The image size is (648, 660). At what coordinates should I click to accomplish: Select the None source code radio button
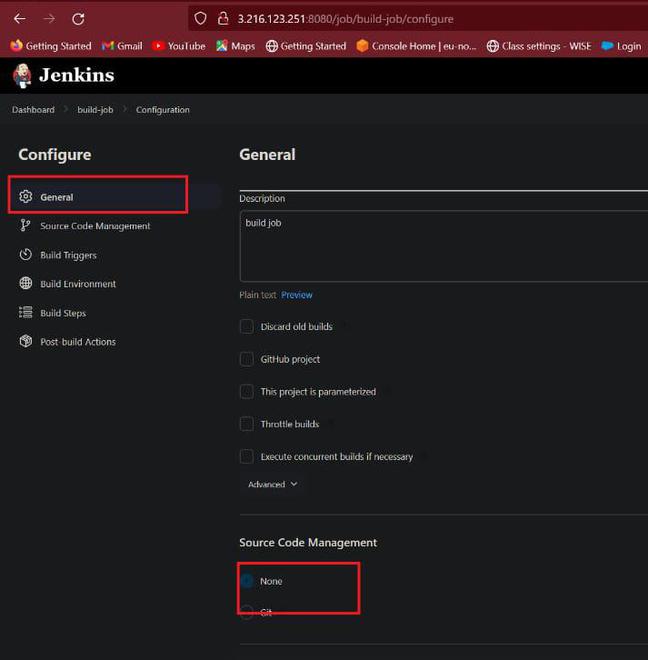(x=247, y=581)
